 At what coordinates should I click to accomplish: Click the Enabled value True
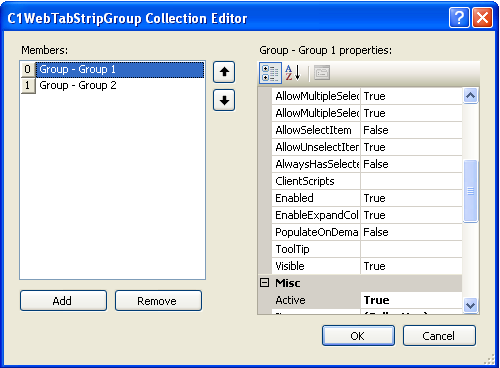point(411,198)
